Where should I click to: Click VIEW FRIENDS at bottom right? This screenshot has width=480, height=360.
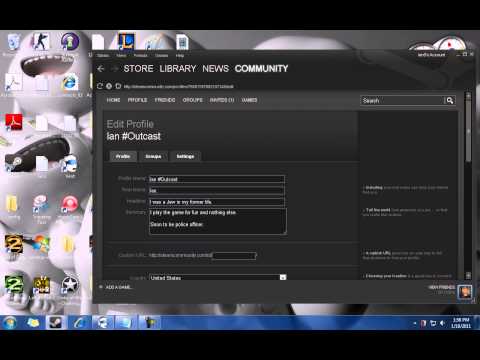[x=442, y=287]
